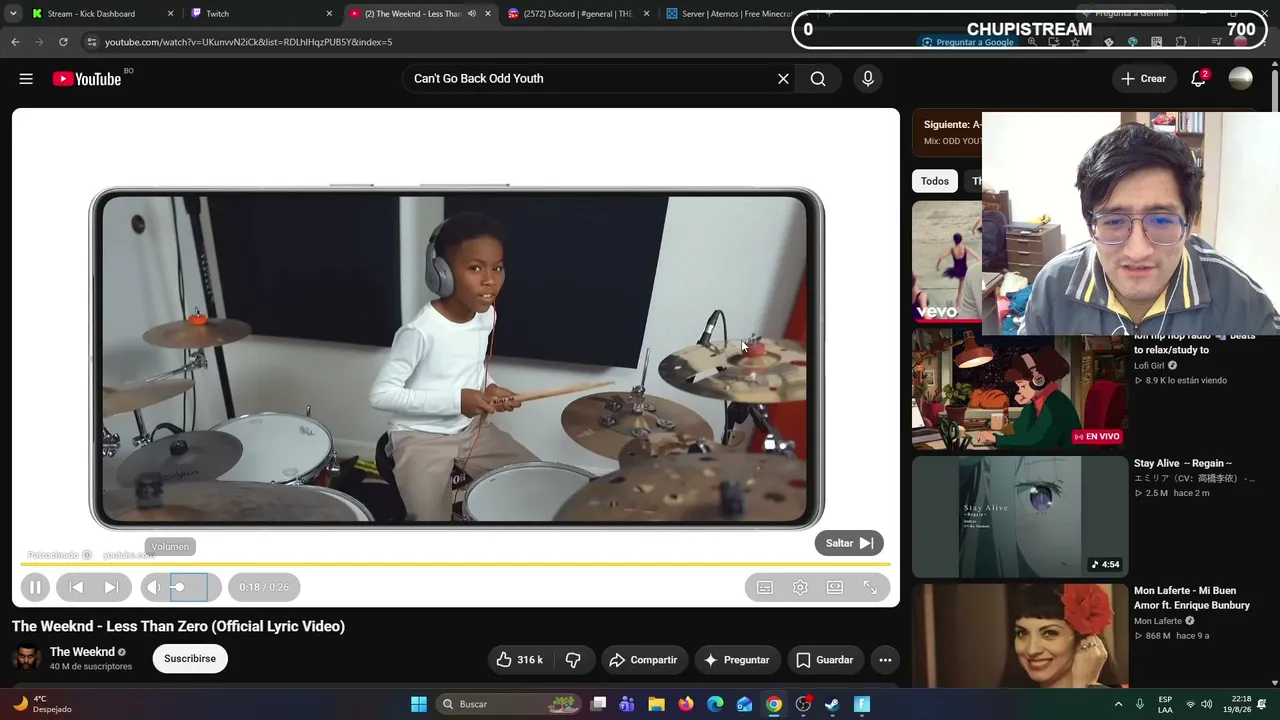Pause the video
Image resolution: width=1280 pixels, height=720 pixels.
click(x=34, y=587)
